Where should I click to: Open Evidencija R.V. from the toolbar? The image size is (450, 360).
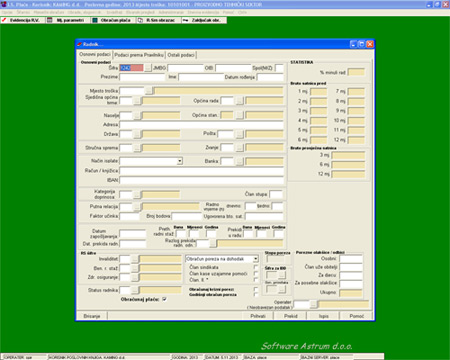[x=22, y=20]
